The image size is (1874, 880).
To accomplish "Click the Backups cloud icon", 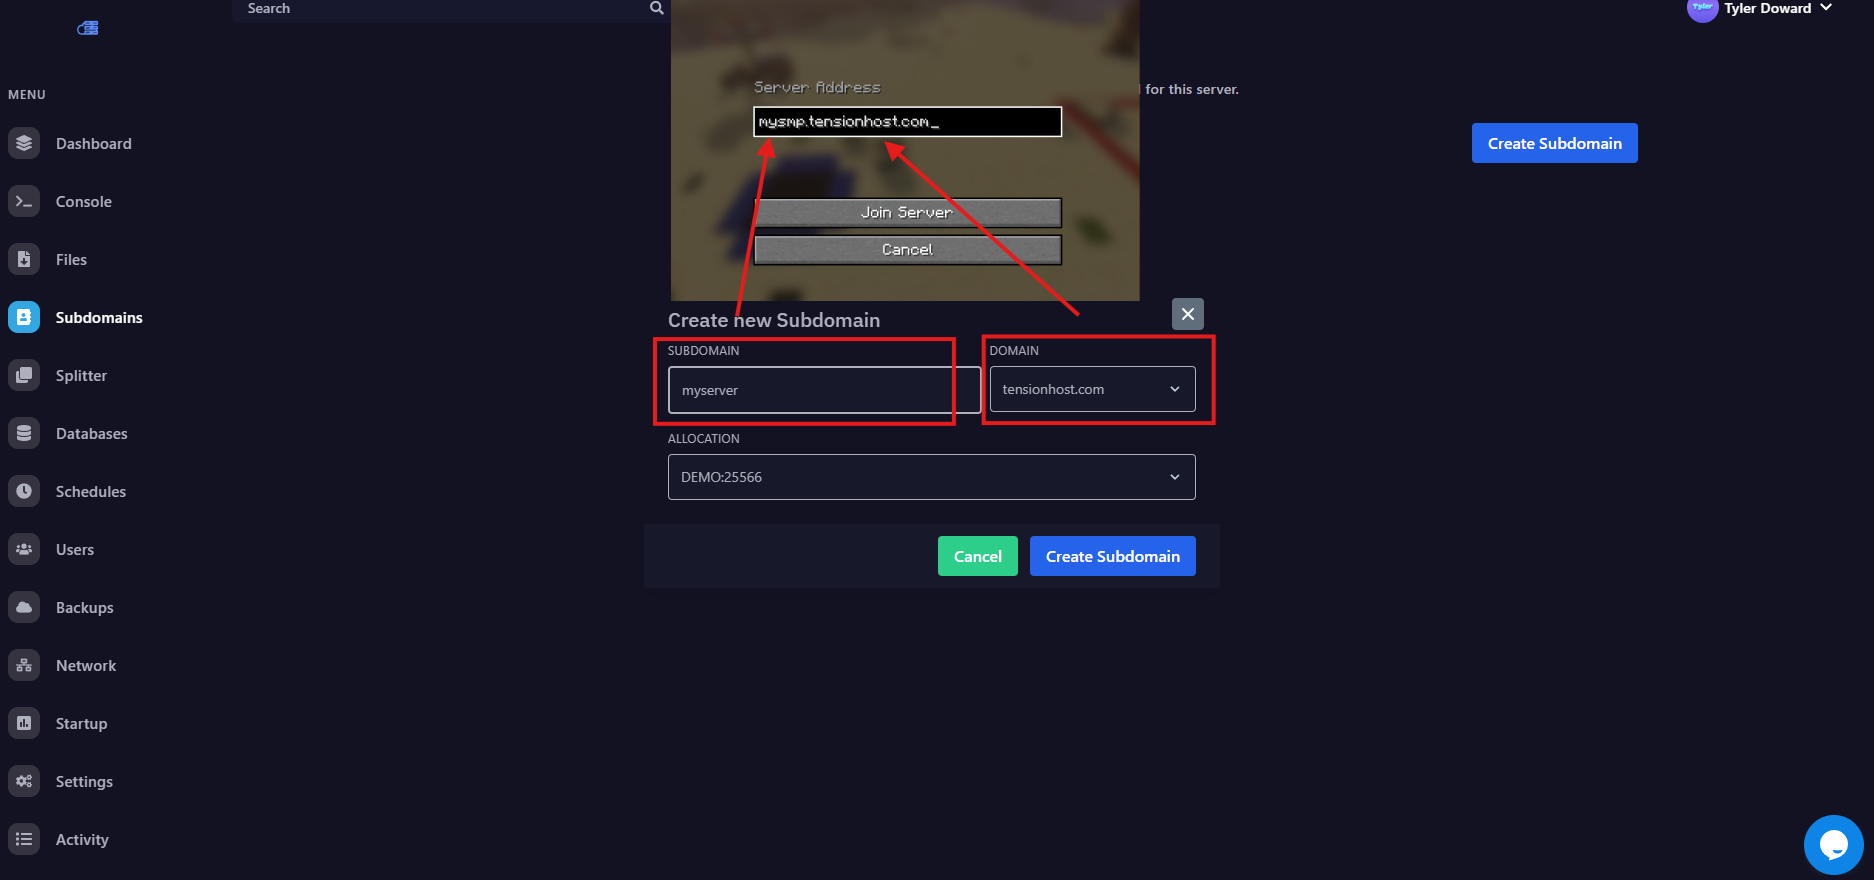I will tap(24, 607).
